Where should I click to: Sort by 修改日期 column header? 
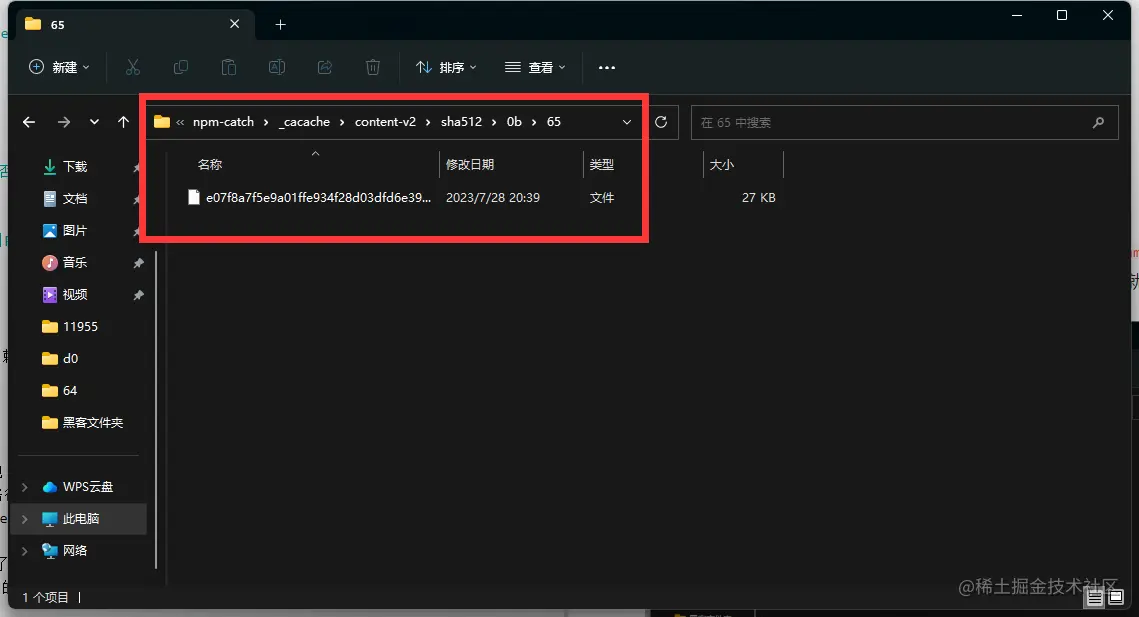470,164
